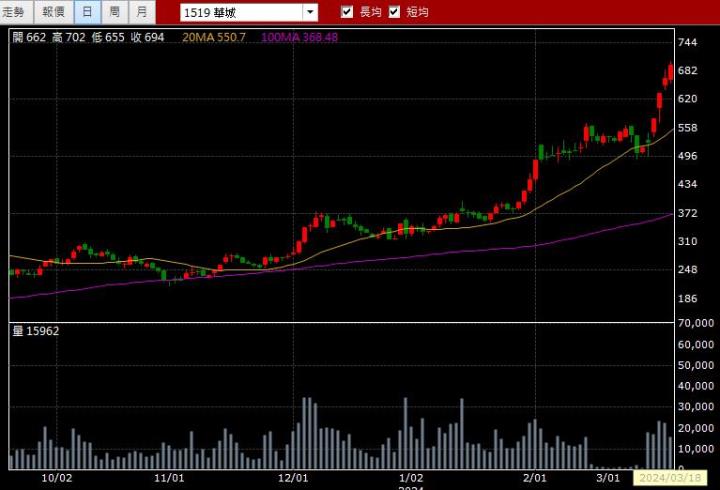This screenshot has height=490, width=720.
Task: Select the 月 monthly chart period
Action: (x=142, y=12)
